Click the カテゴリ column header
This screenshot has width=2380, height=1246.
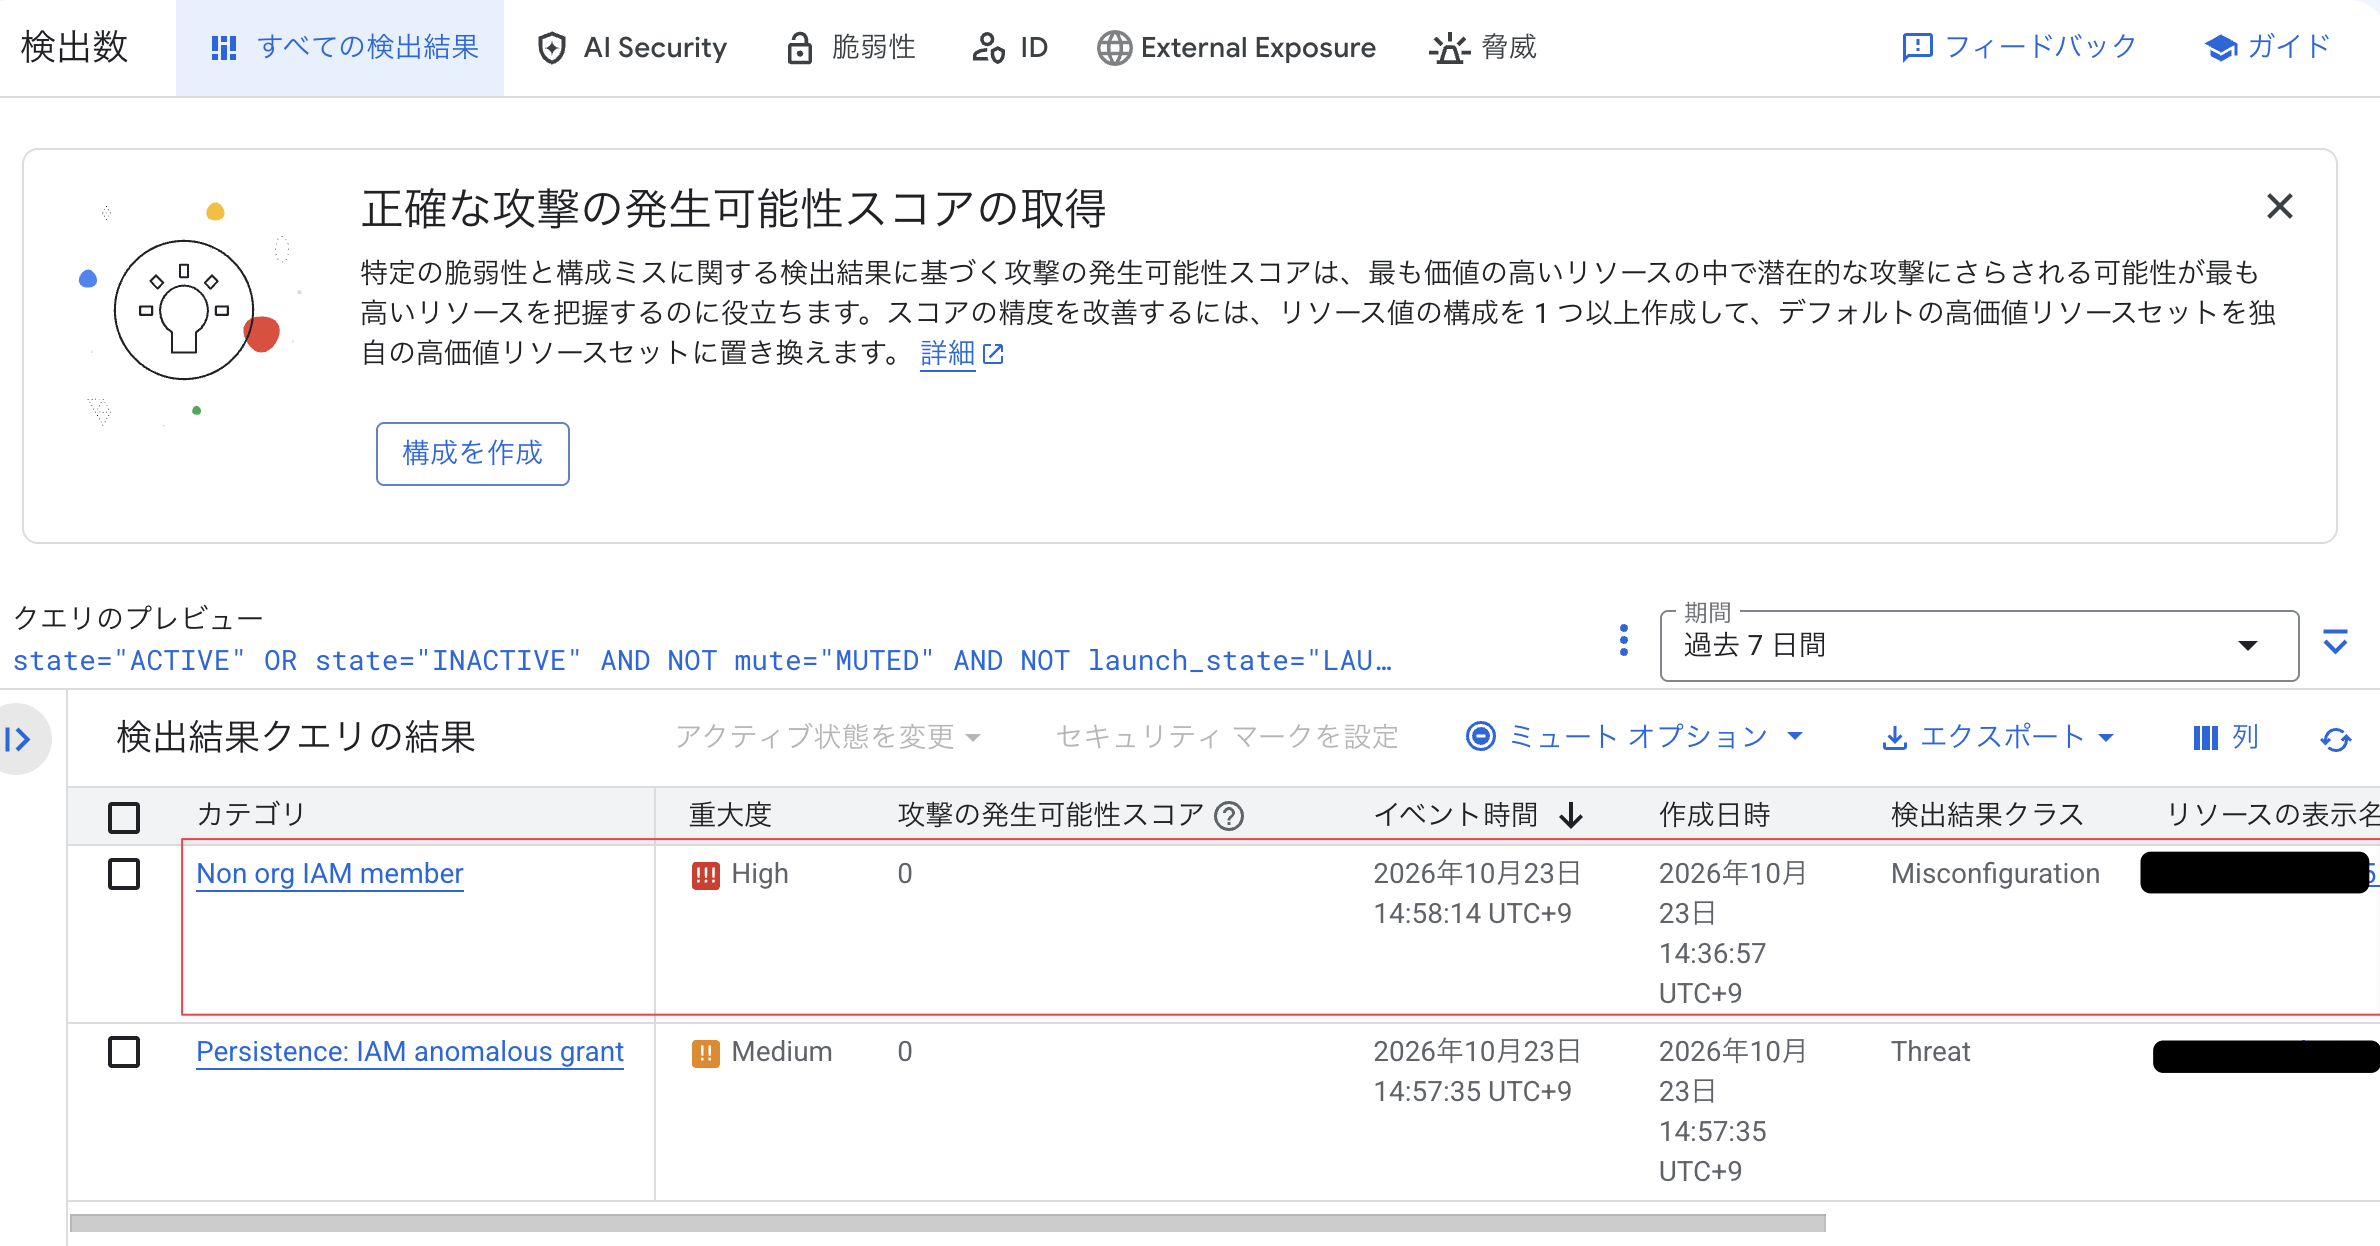point(251,815)
